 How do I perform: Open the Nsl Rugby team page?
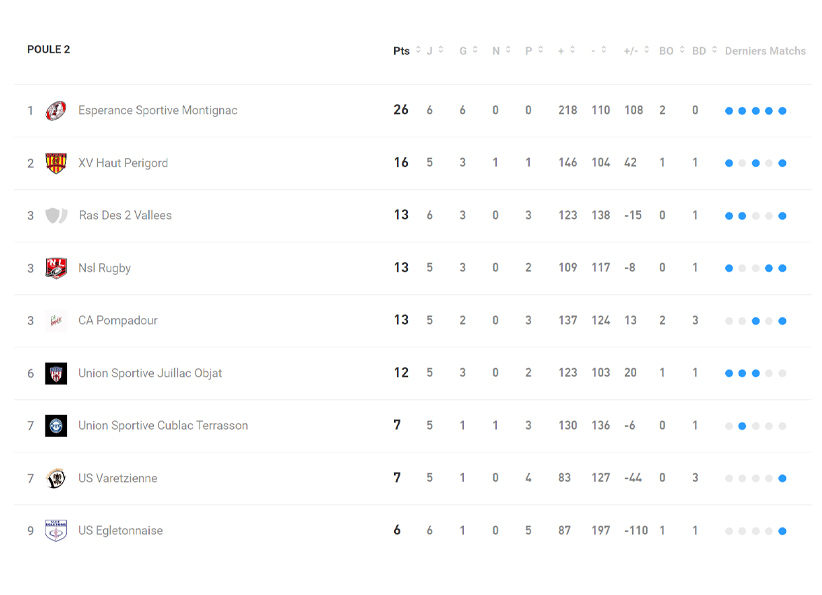coord(105,268)
